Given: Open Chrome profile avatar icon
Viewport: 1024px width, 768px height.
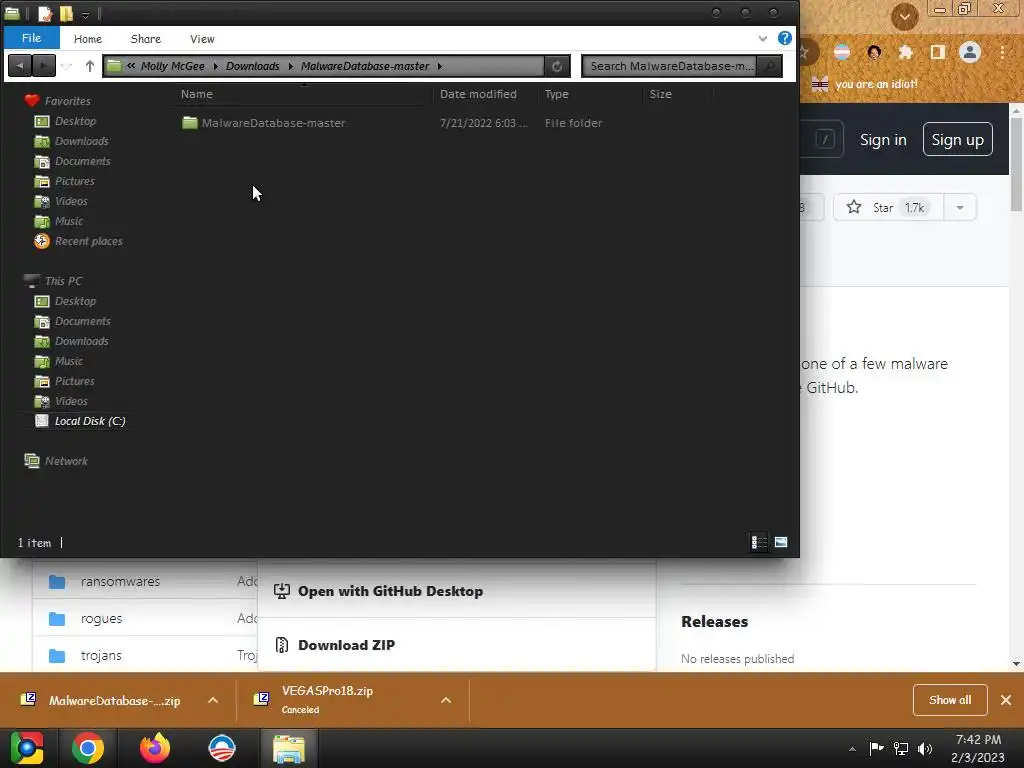Looking at the screenshot, I should pyautogui.click(x=970, y=52).
